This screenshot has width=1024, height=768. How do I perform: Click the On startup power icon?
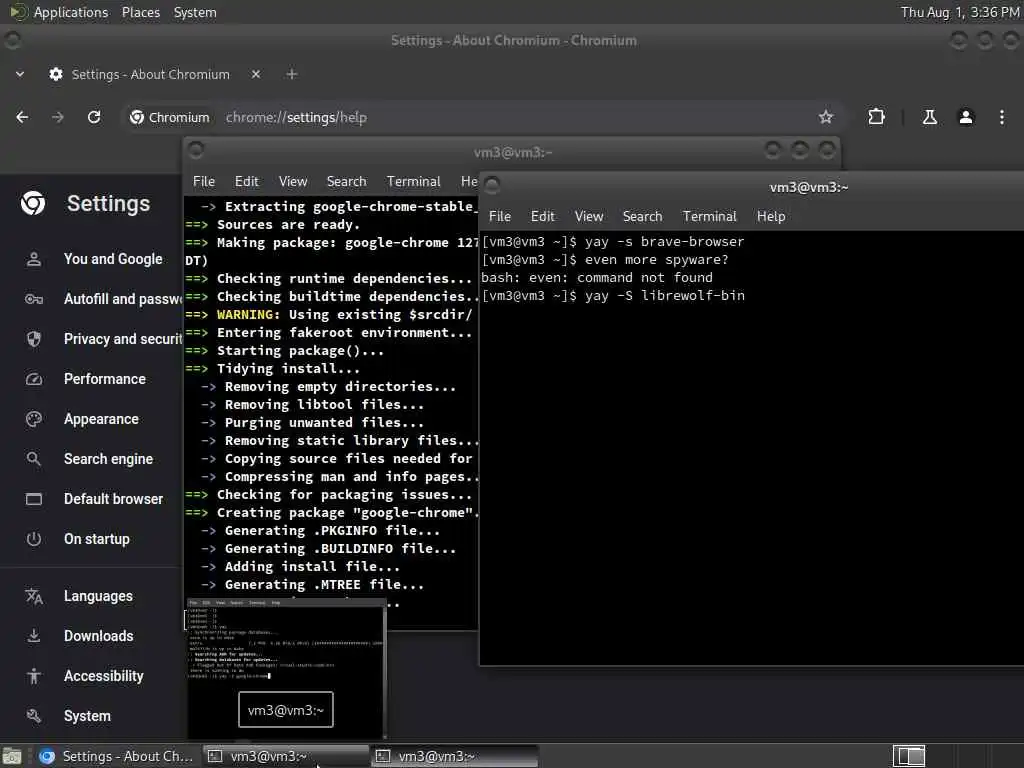click(x=34, y=539)
